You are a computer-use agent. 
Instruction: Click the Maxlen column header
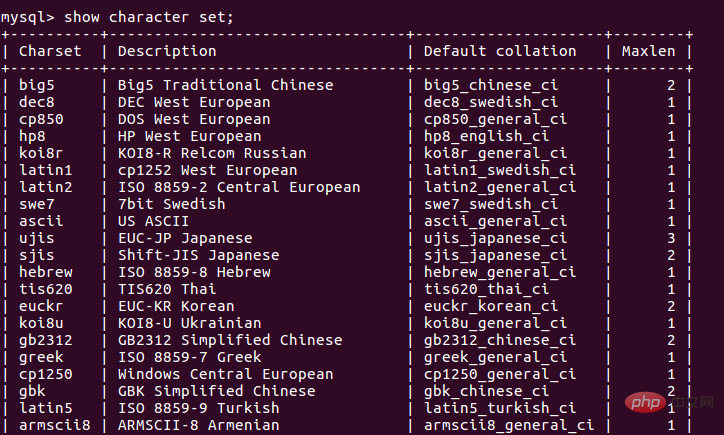click(648, 51)
